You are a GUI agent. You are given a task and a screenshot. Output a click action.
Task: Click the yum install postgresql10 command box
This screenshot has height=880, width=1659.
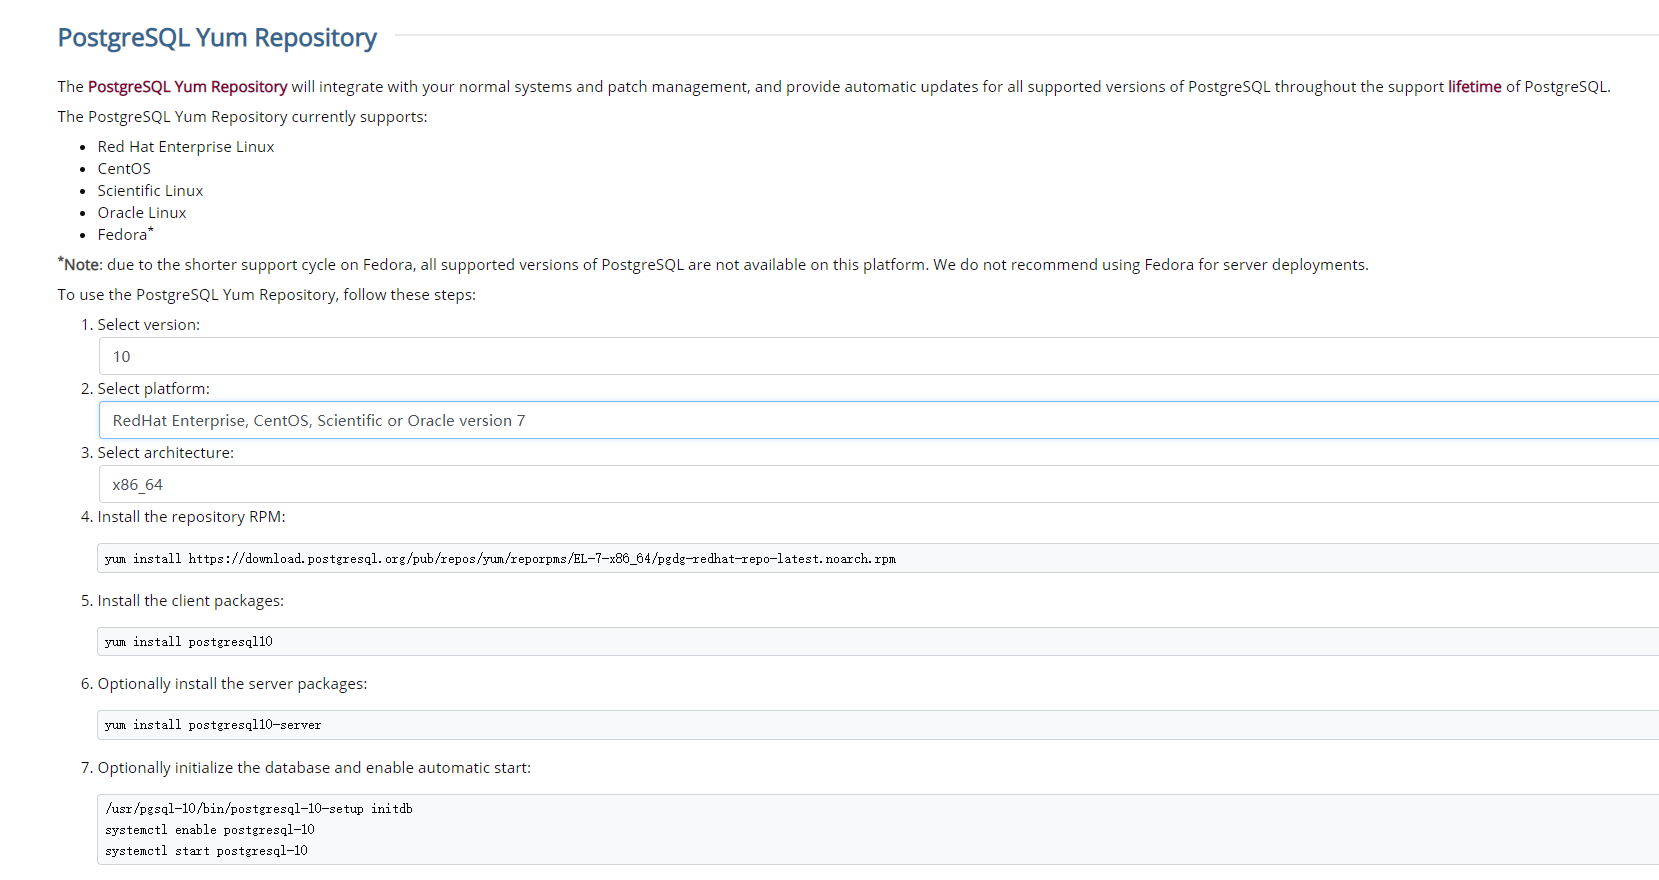coord(878,642)
